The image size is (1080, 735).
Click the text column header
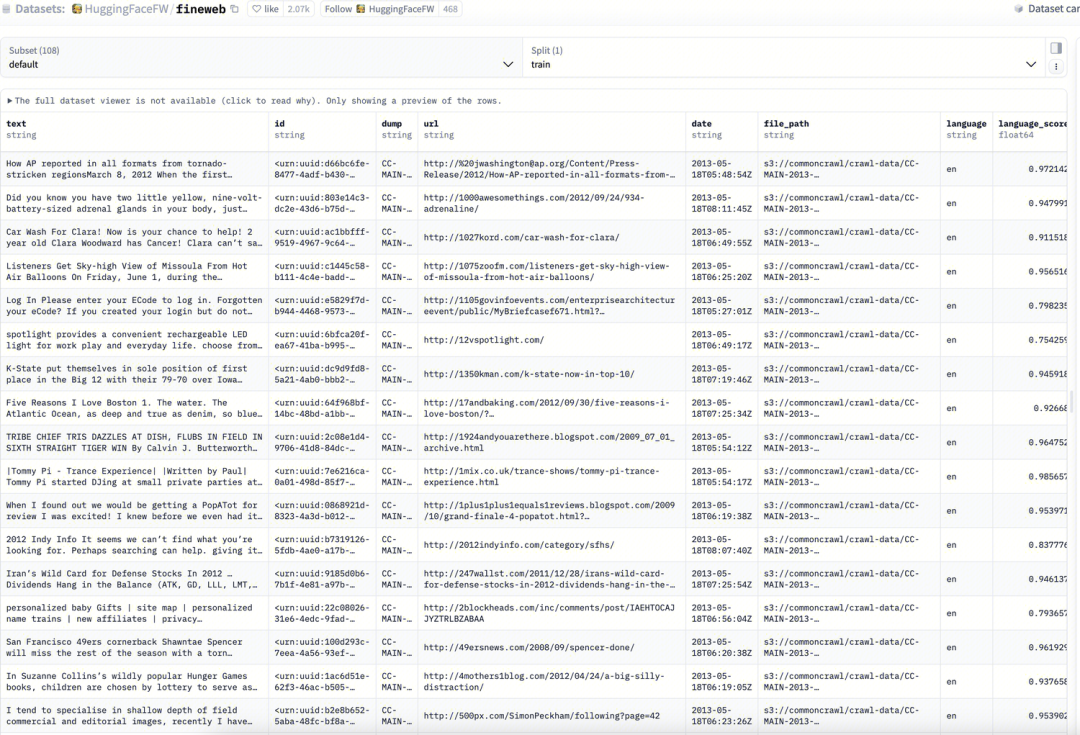tap(134, 130)
